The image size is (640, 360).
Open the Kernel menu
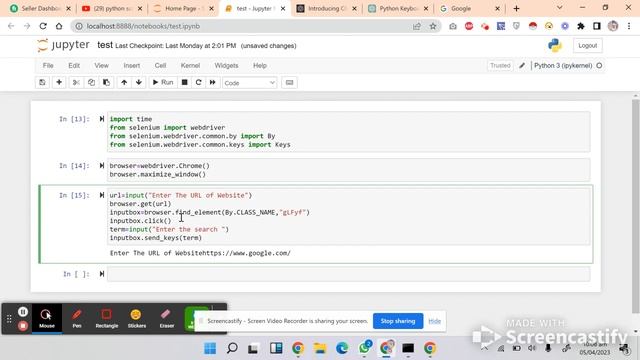coord(190,65)
